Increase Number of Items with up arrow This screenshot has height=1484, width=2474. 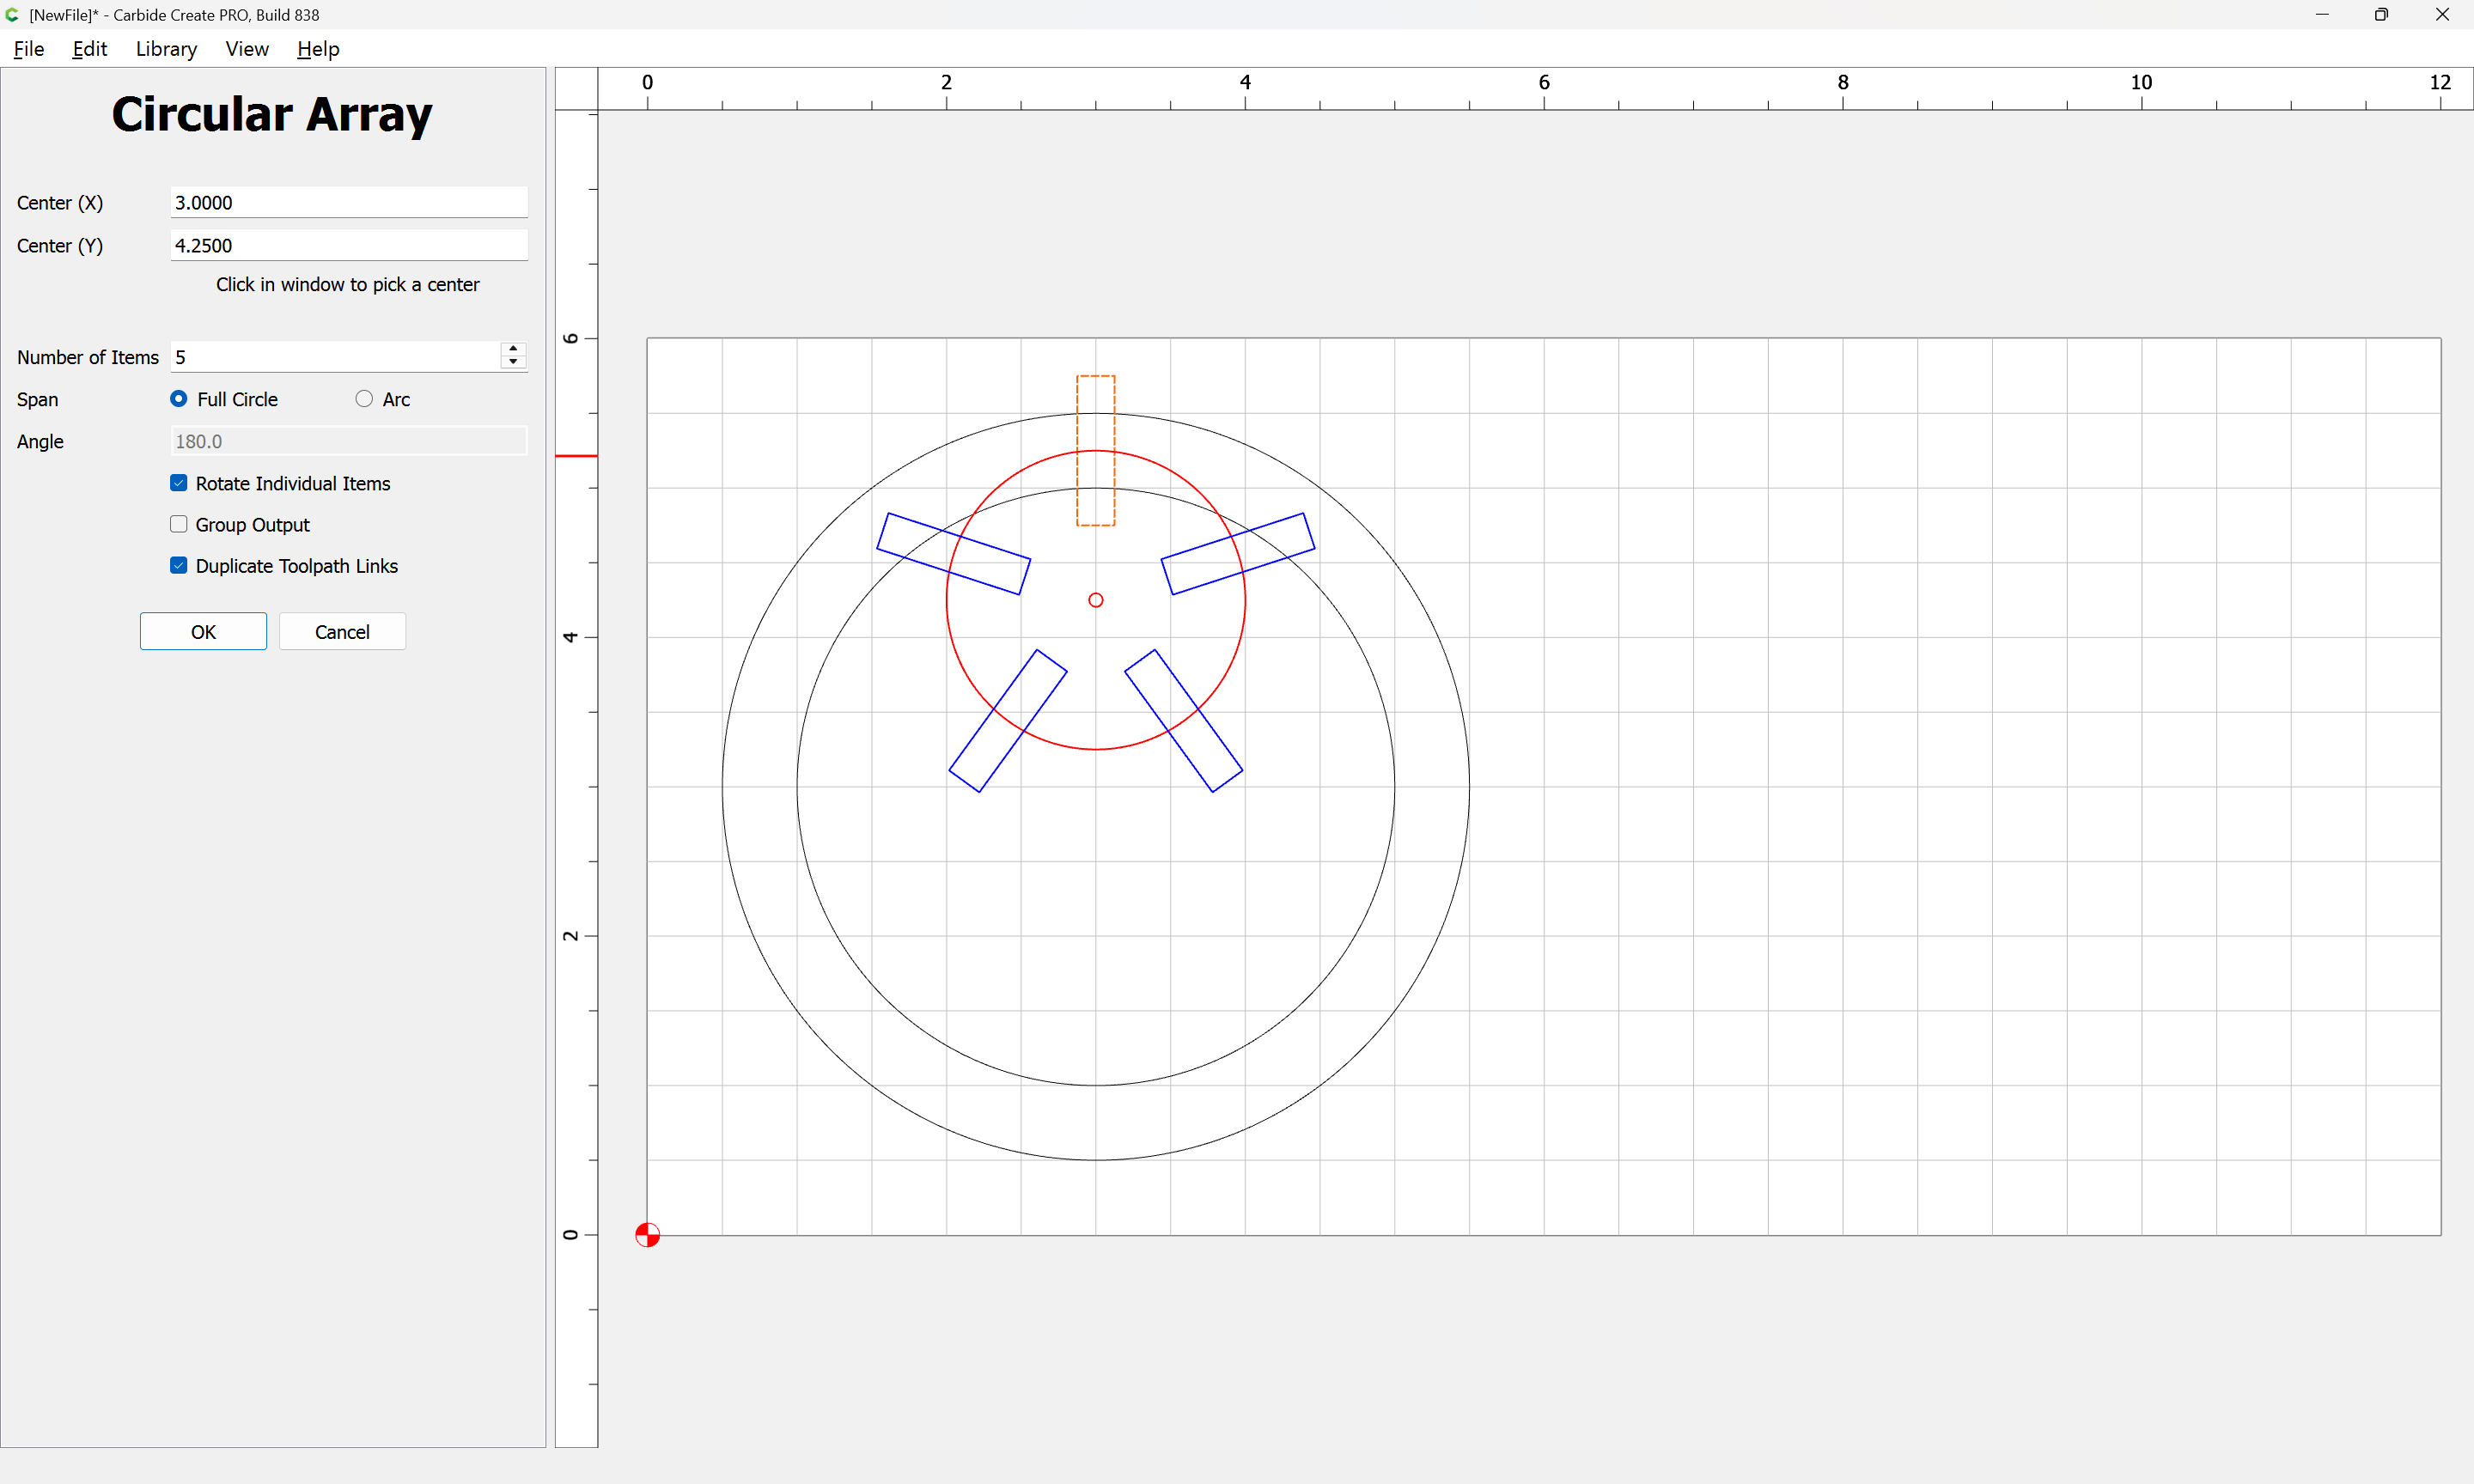pyautogui.click(x=513, y=349)
